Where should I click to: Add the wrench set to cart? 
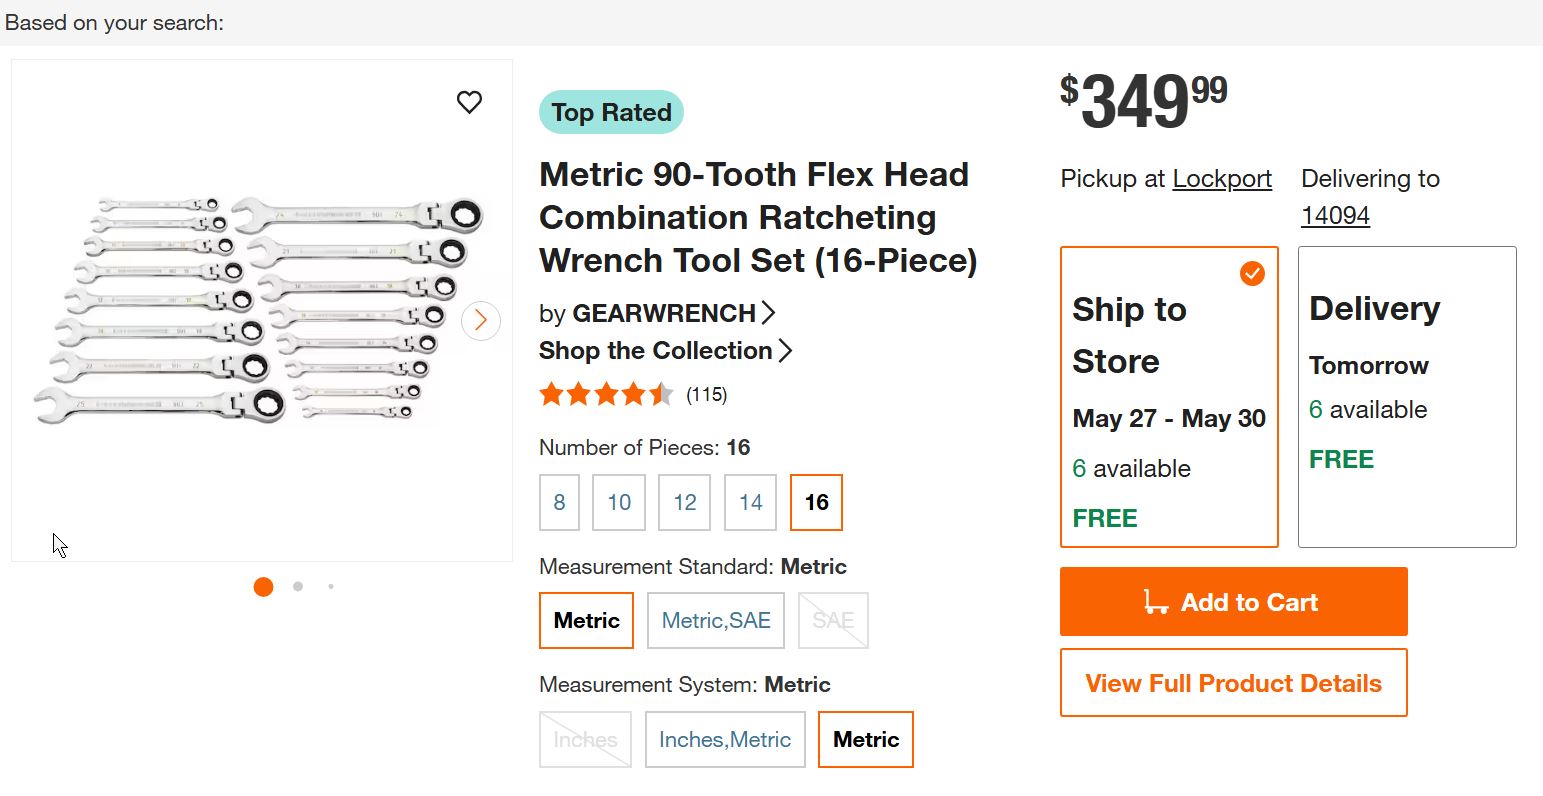(1233, 602)
